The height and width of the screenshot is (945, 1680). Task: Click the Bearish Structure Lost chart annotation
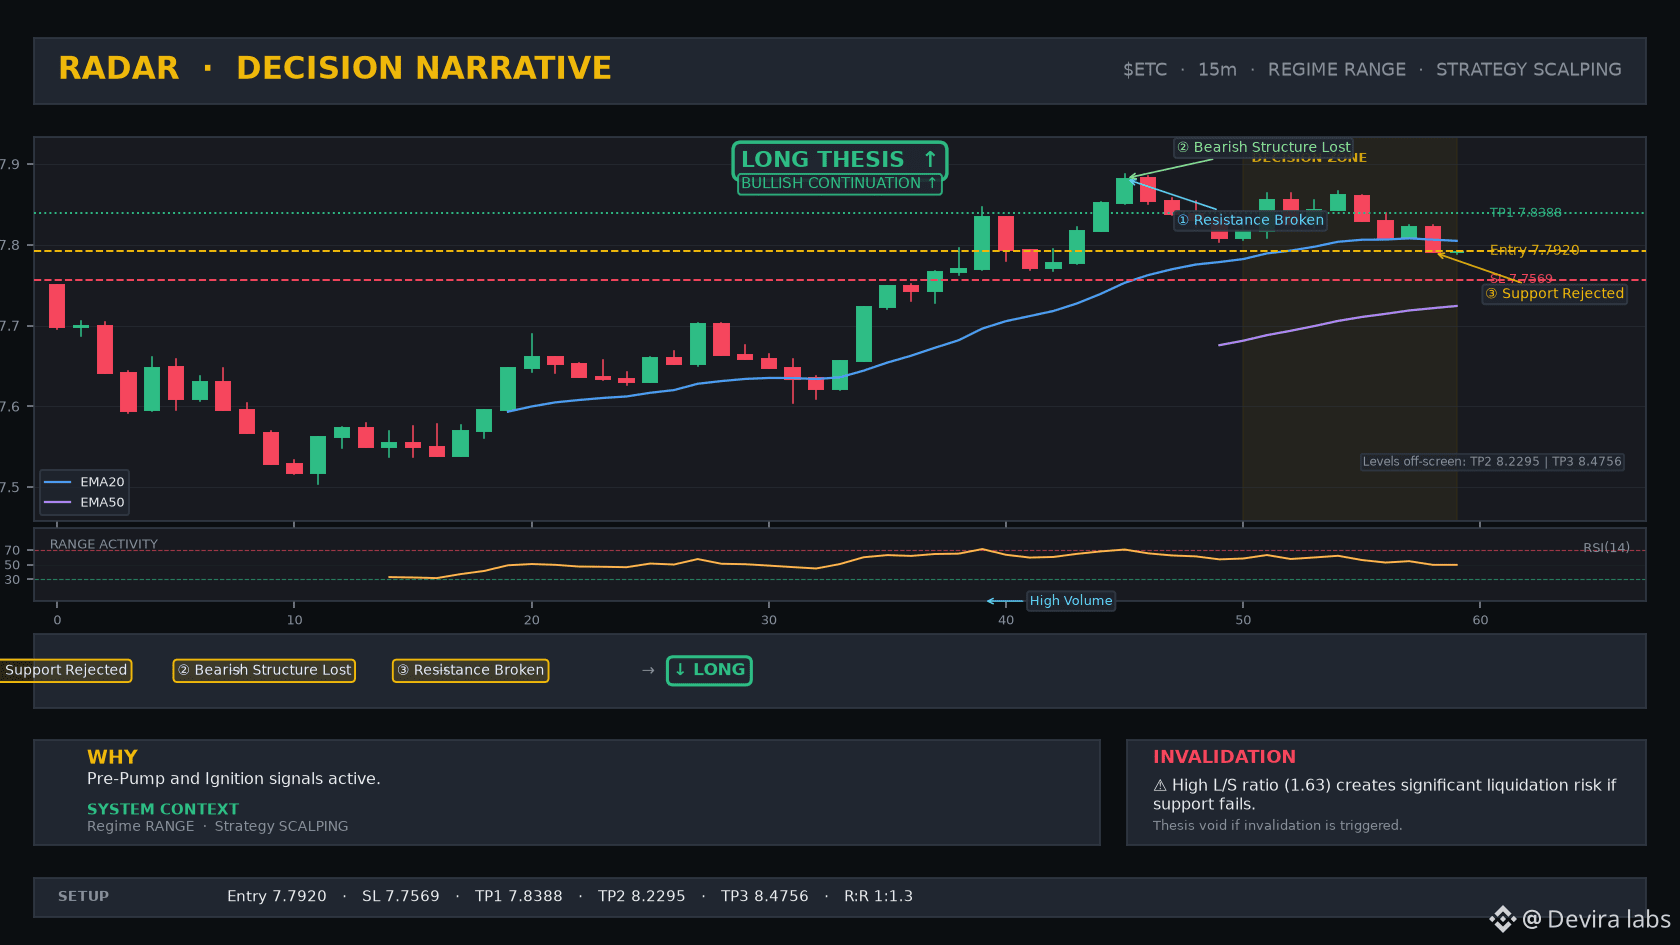1263,147
